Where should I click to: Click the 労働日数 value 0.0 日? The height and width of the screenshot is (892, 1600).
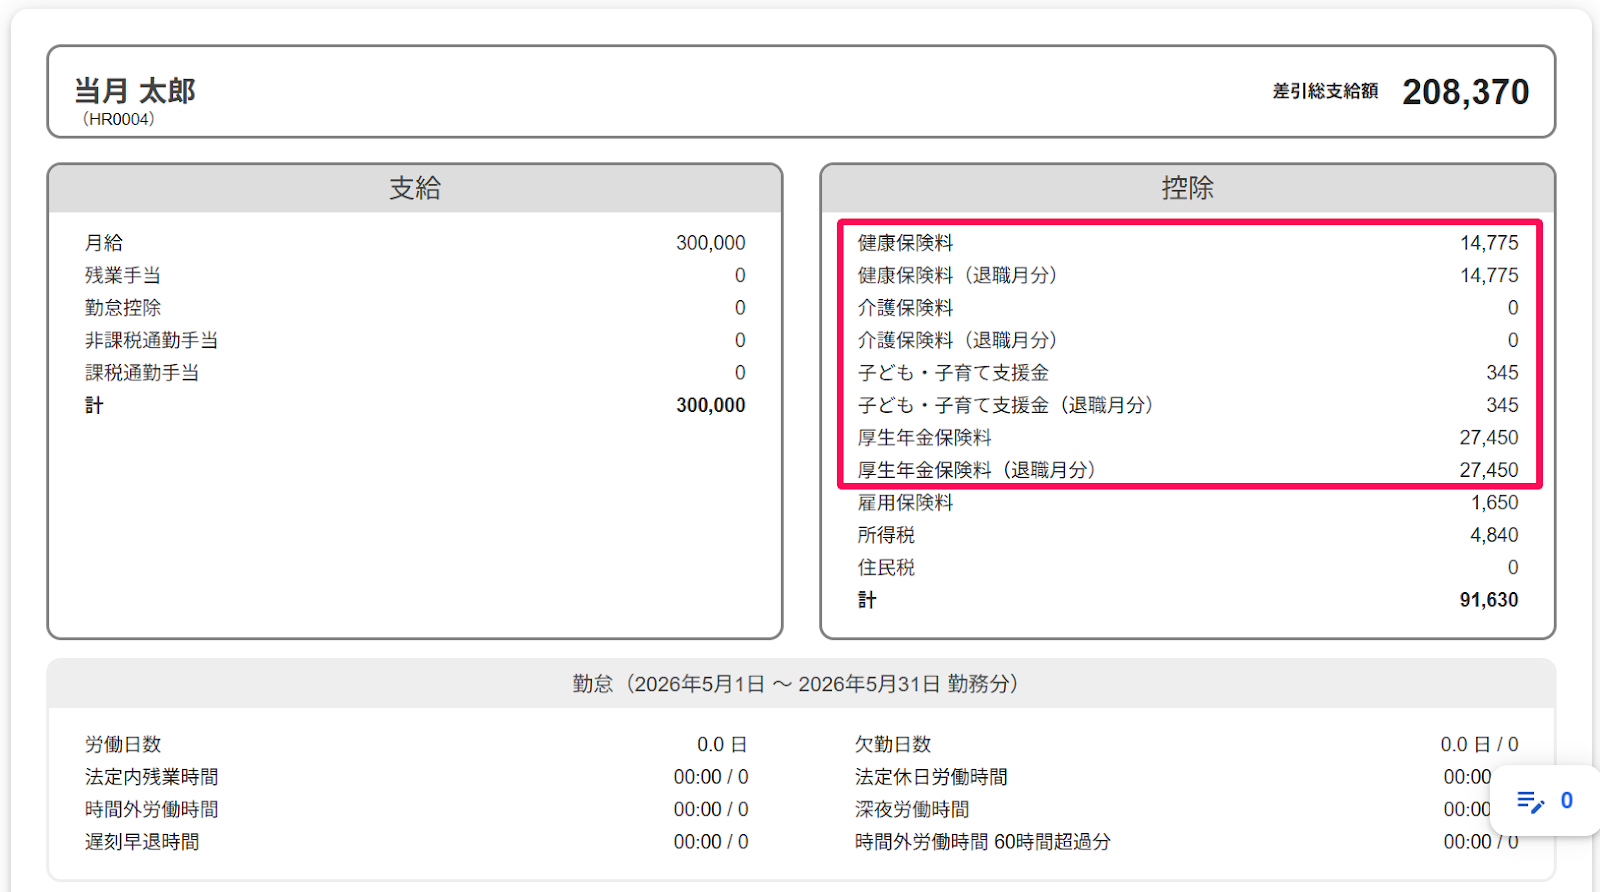click(722, 745)
